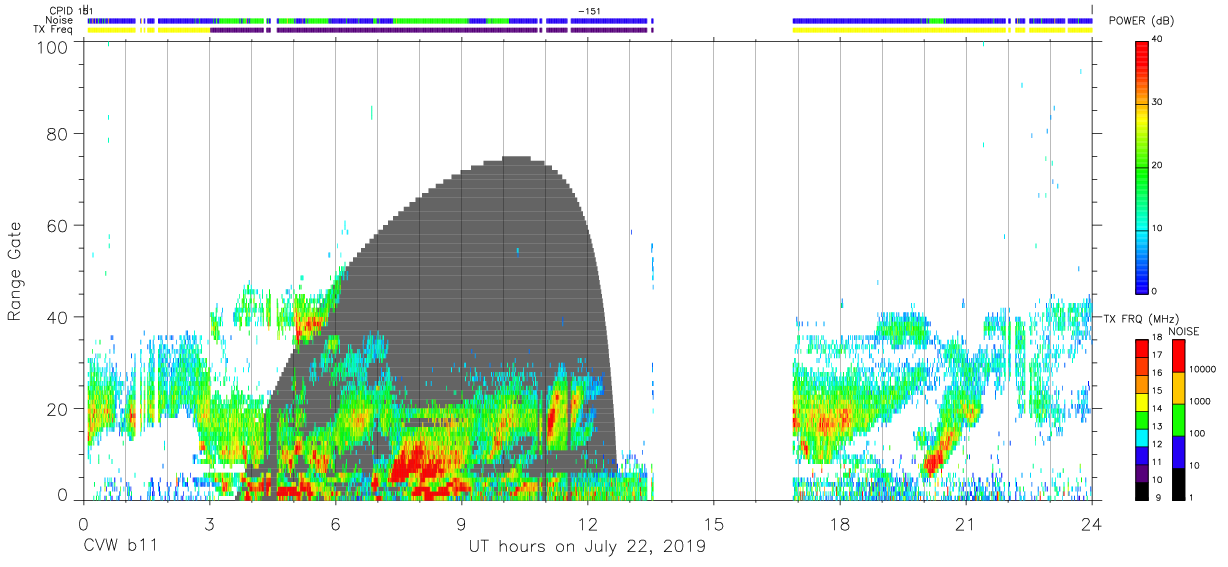Click the POWER (dB) colorbar label

point(1141,21)
